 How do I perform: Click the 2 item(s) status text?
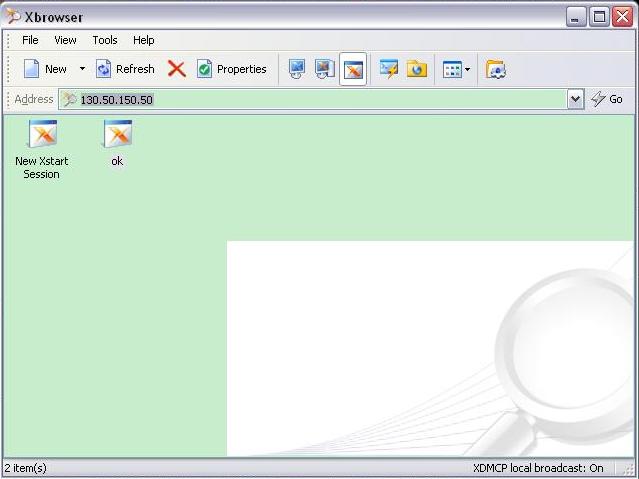click(25, 468)
